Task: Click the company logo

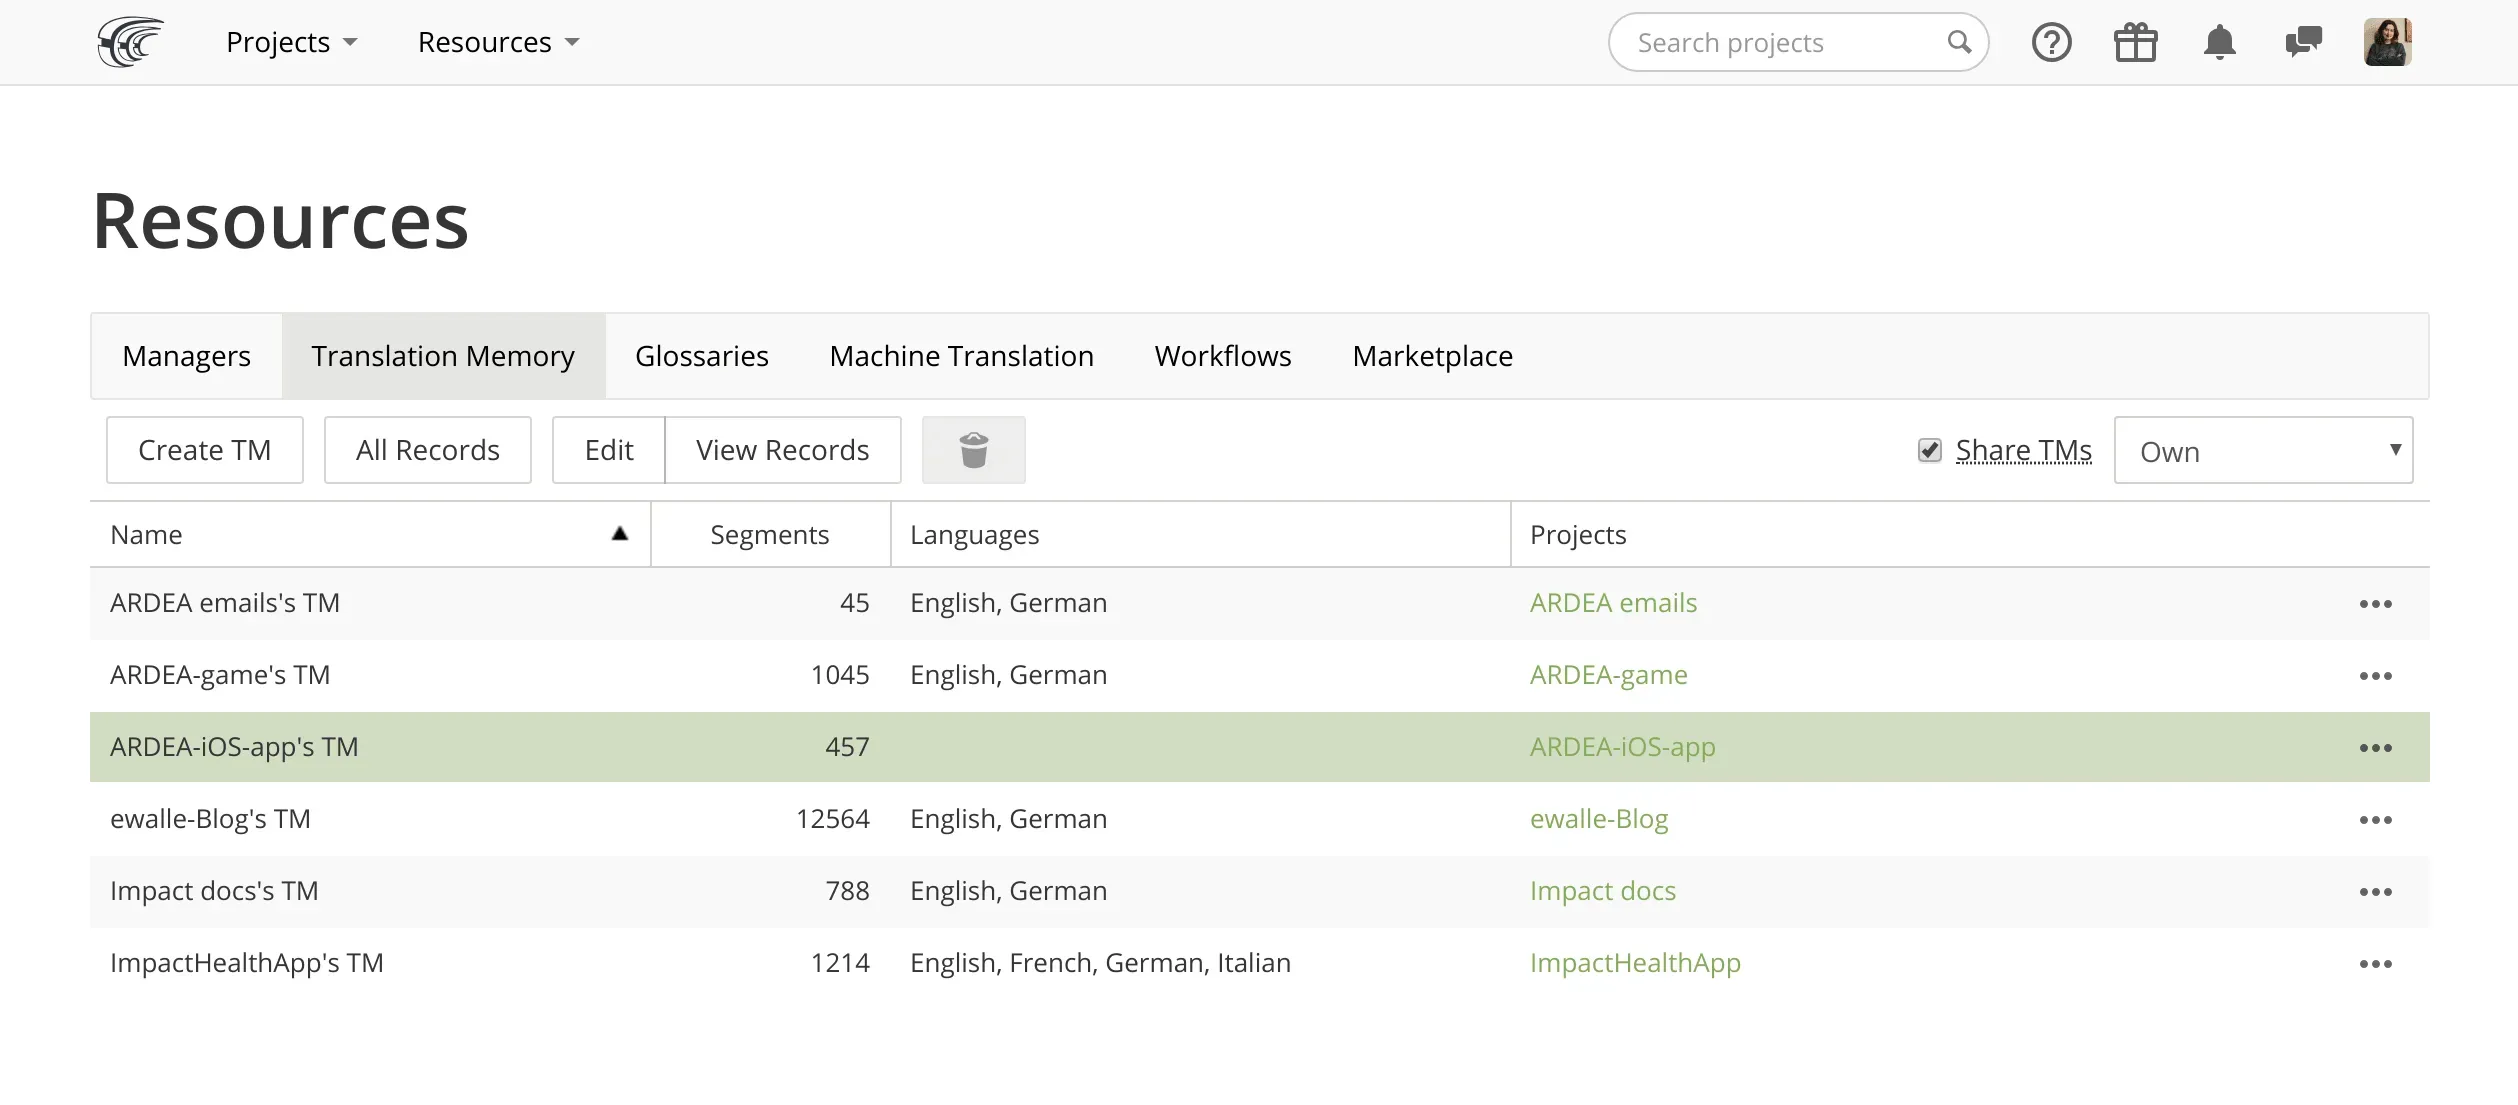Action: pos(130,41)
